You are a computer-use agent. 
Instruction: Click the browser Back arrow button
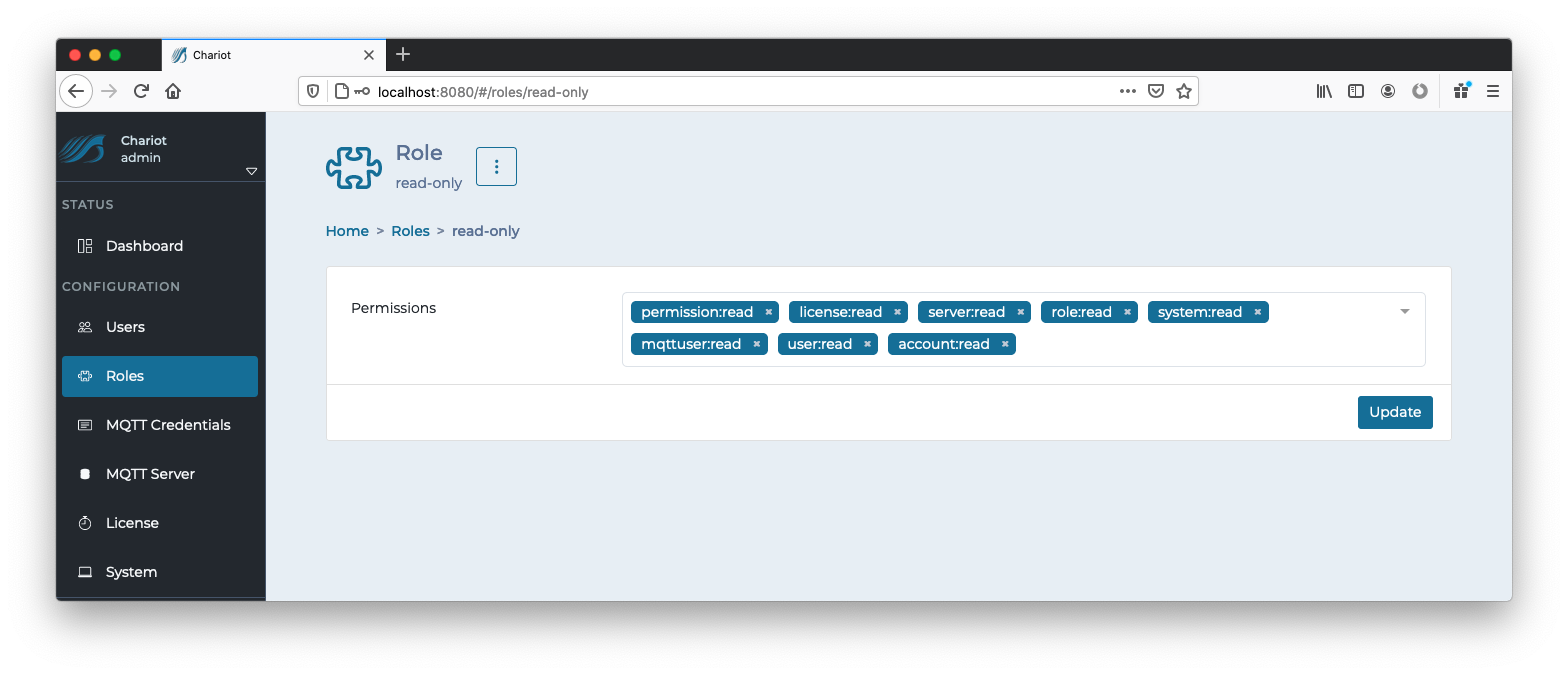76,91
